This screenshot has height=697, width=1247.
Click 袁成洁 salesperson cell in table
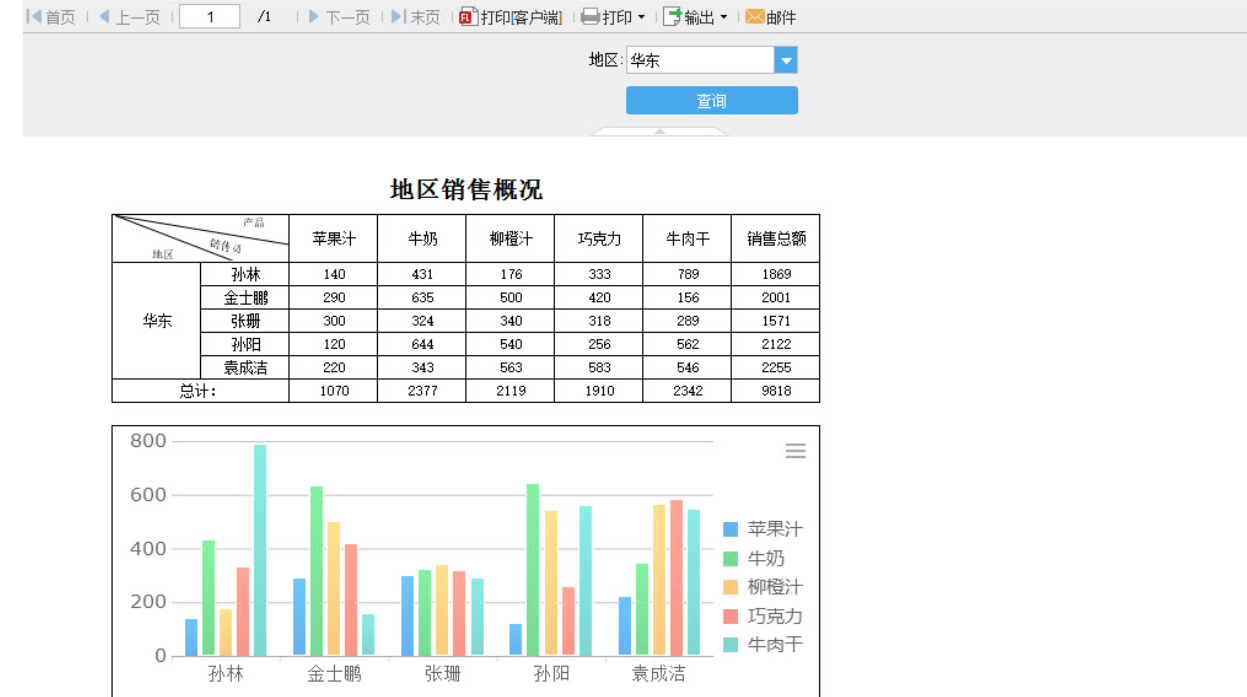tap(245, 368)
